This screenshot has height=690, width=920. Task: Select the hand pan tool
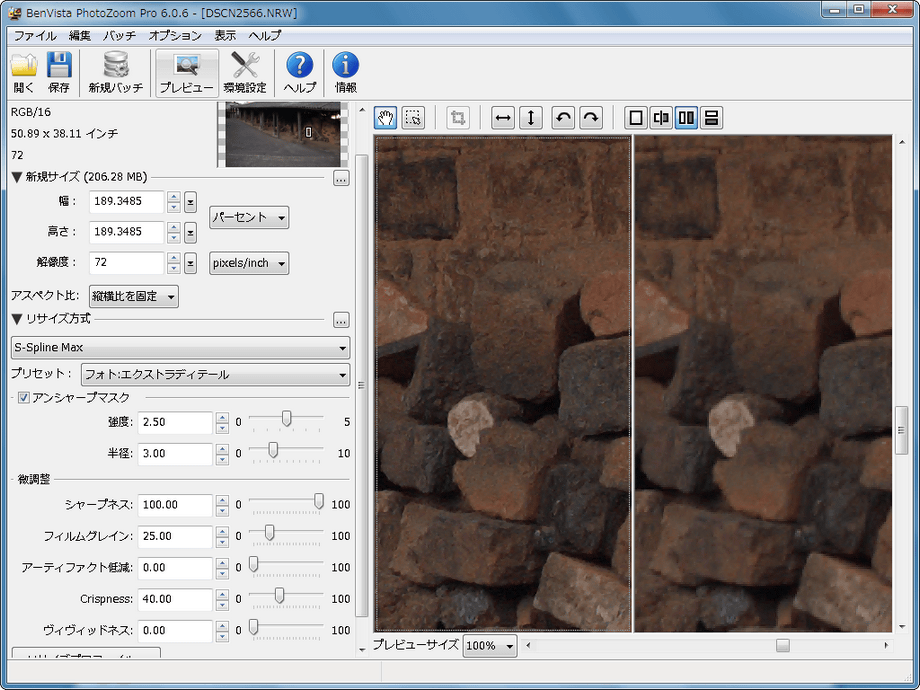386,117
